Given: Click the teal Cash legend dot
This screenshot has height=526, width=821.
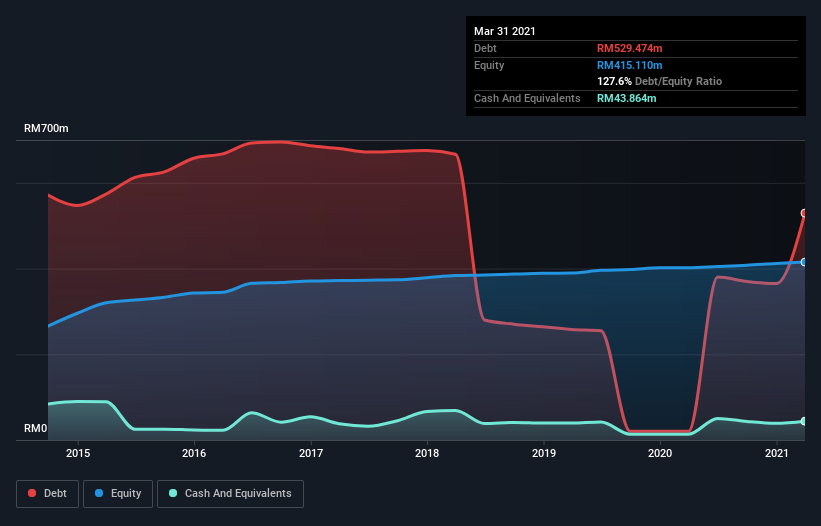Looking at the screenshot, I should click(x=173, y=493).
